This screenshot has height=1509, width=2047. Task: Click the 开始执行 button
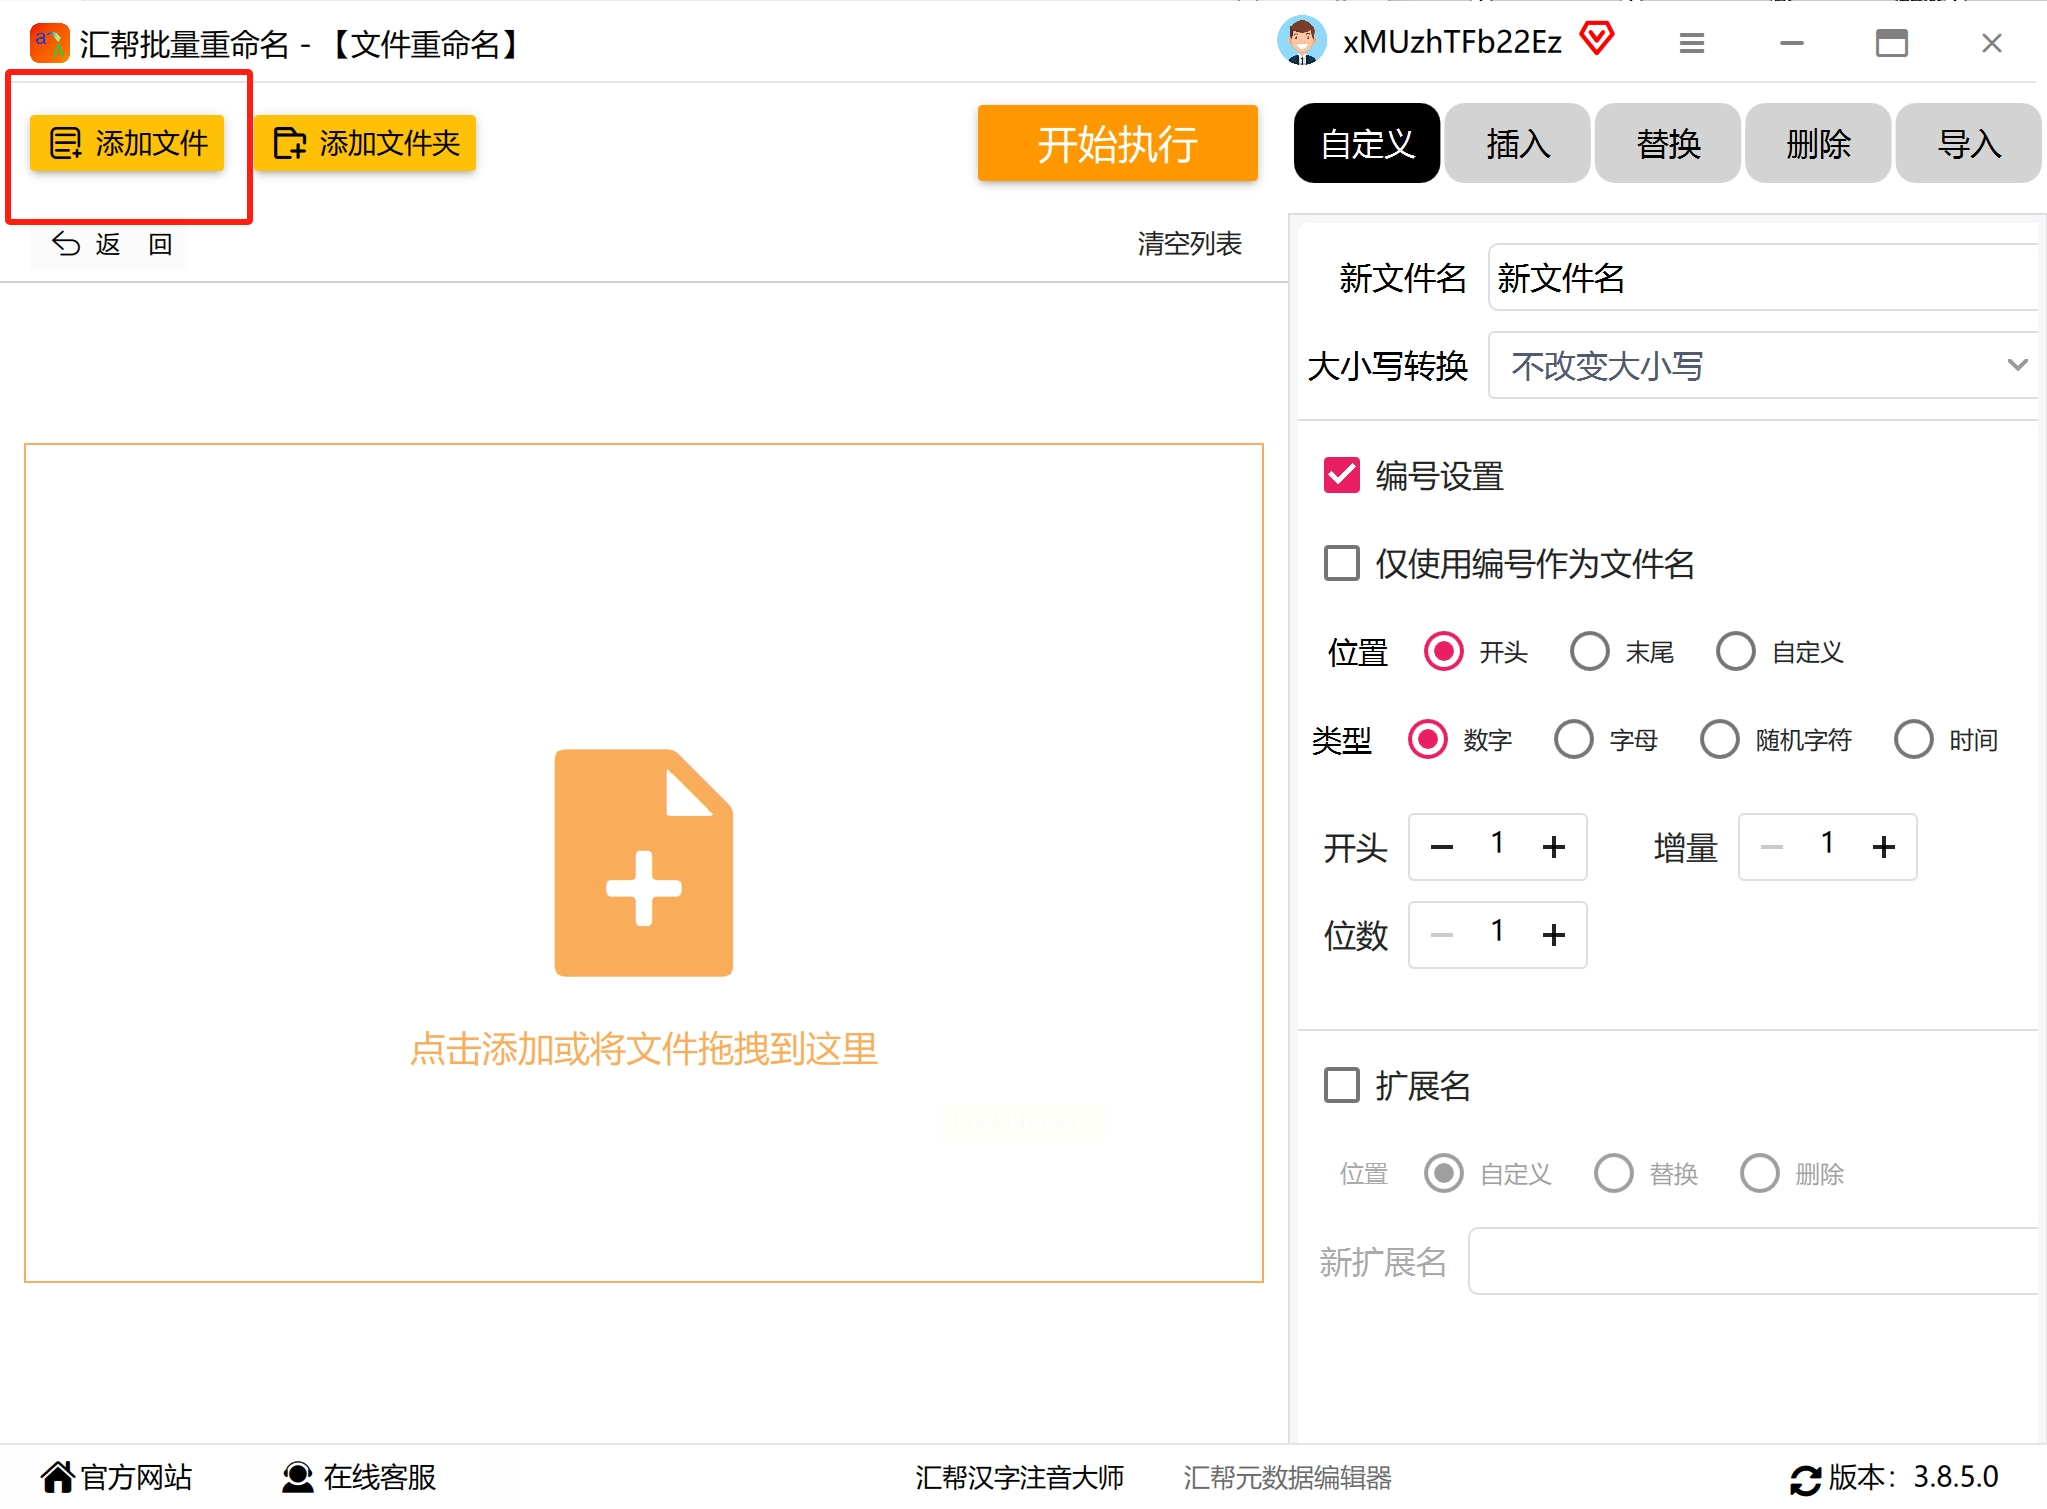click(x=1117, y=144)
